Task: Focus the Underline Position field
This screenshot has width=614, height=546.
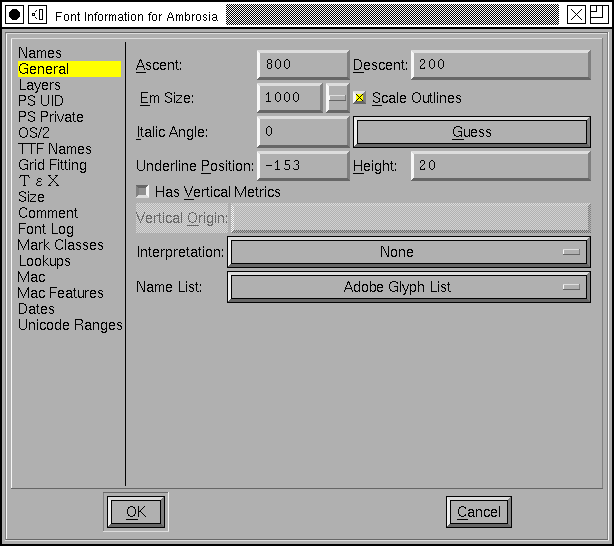Action: (302, 166)
